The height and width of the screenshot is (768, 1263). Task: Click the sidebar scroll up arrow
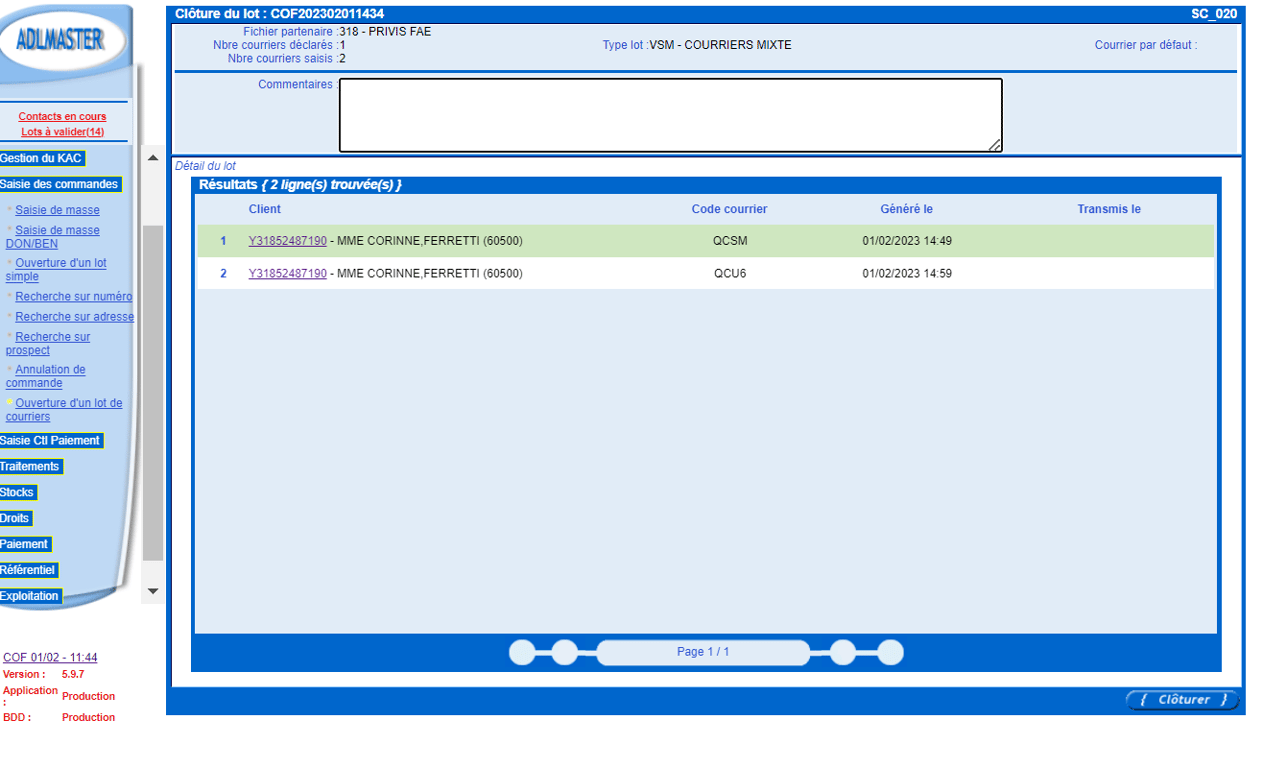(153, 158)
